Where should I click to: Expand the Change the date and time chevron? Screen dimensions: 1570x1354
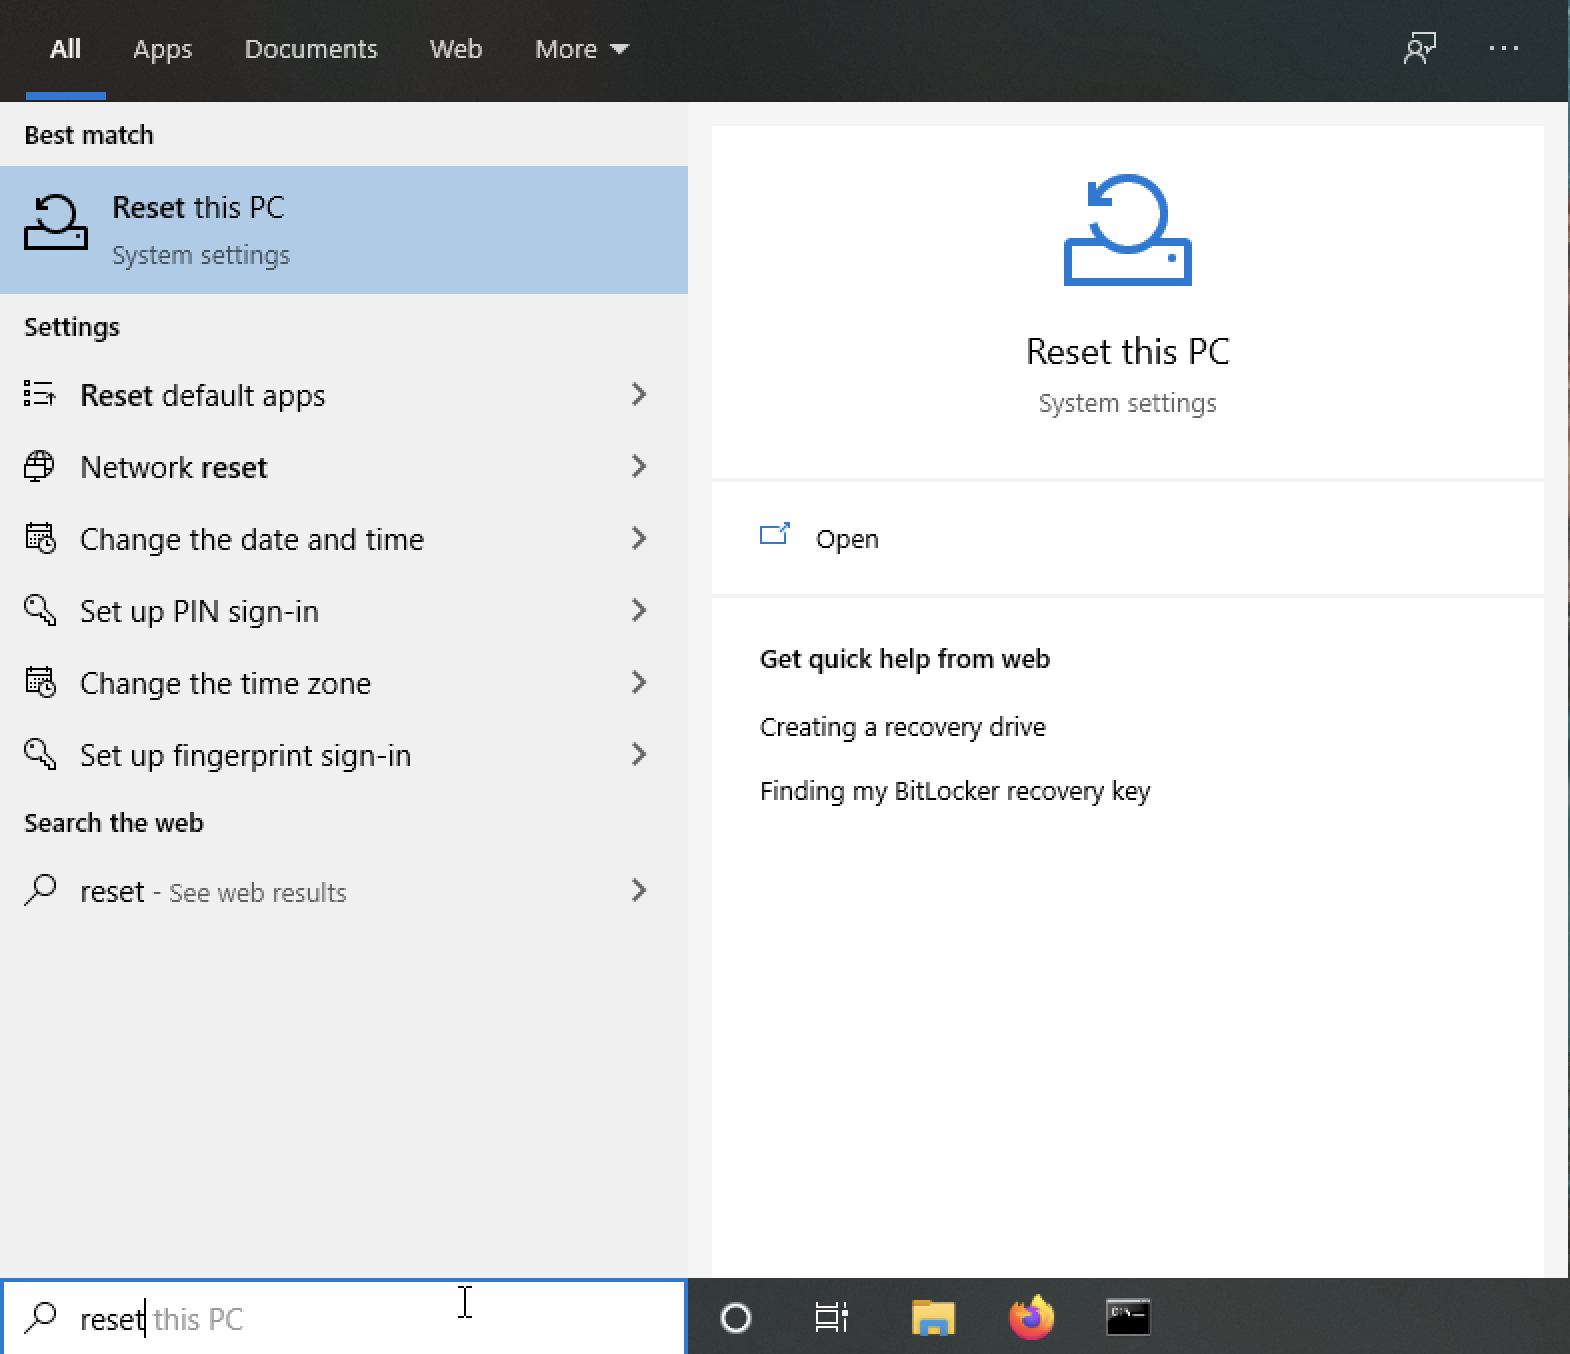(639, 539)
